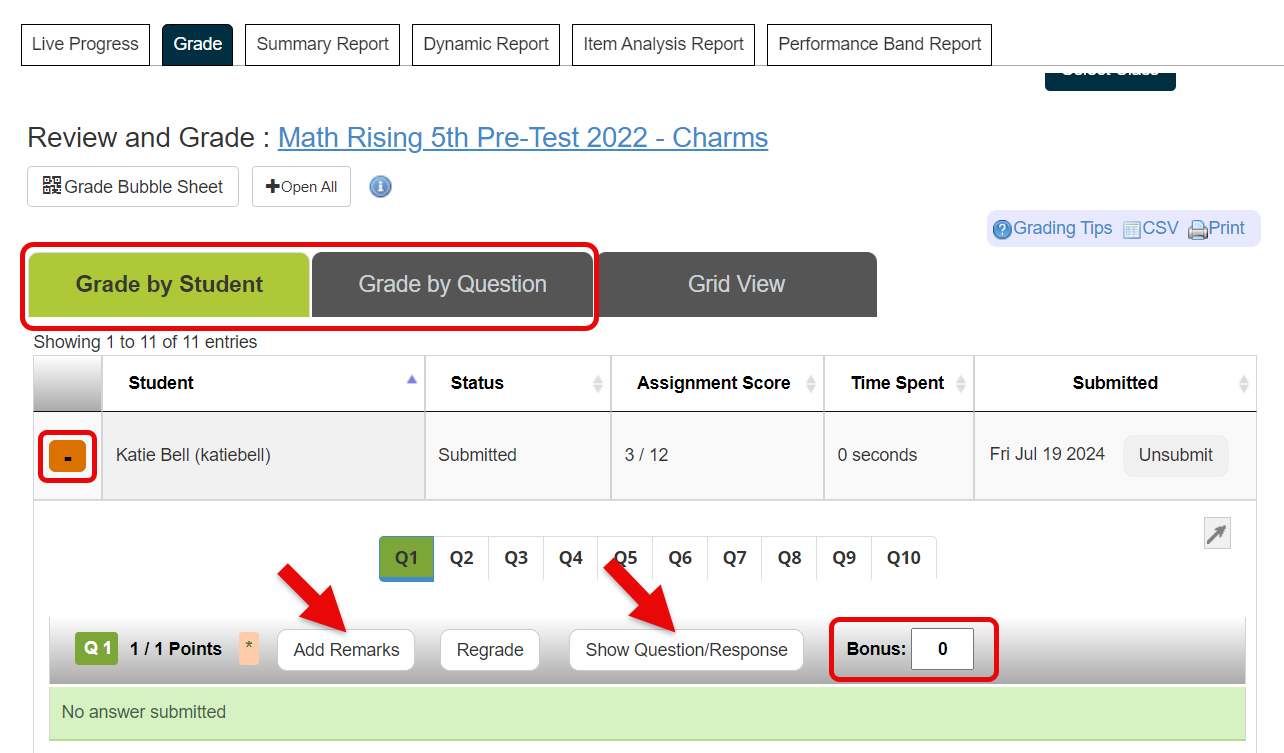Click the Q 1 green label badge
This screenshot has height=753, width=1284.
(x=97, y=649)
